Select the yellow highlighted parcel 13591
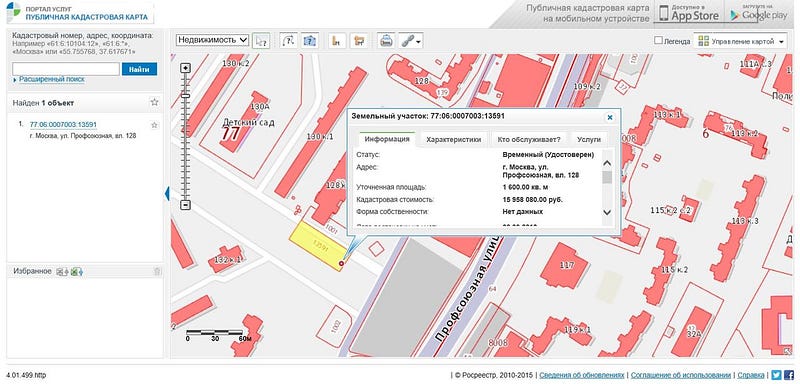The height and width of the screenshot is (384, 800). (x=319, y=246)
